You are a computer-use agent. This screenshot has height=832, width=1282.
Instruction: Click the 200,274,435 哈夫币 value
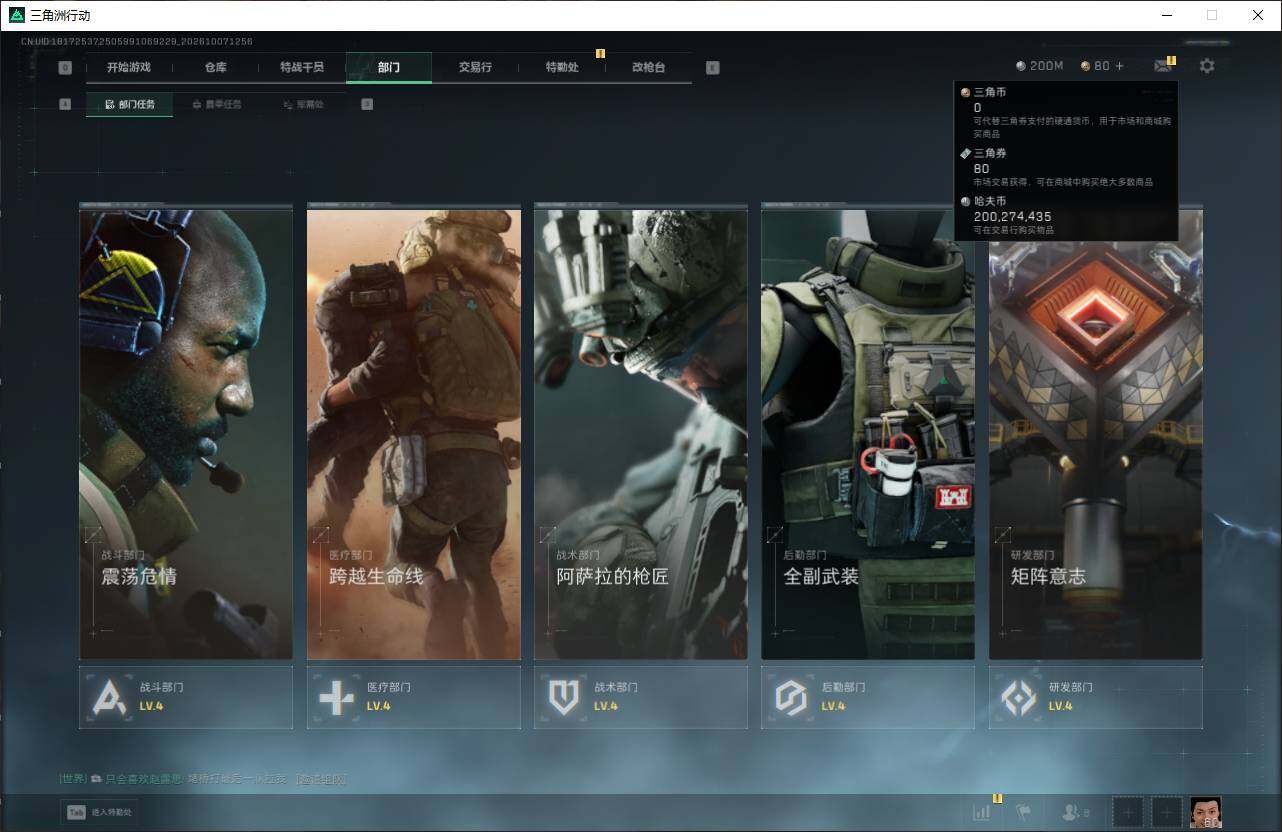(x=1012, y=216)
